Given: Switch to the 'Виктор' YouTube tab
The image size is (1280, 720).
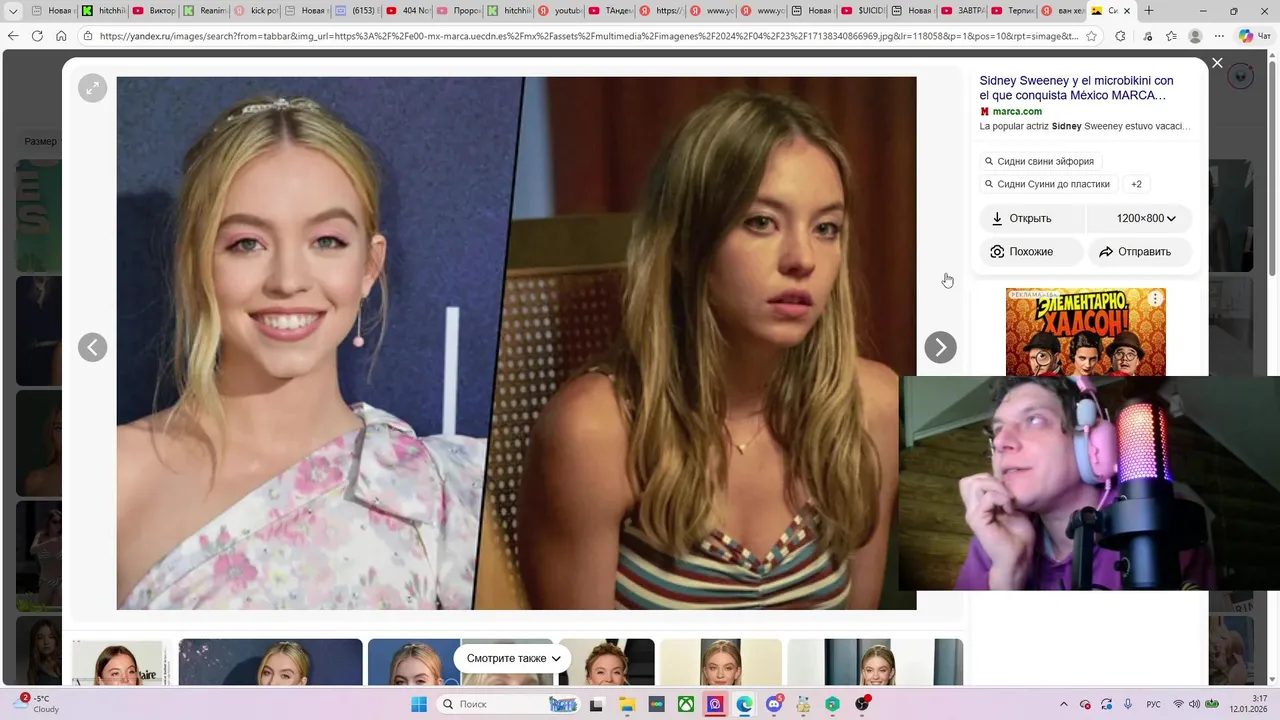Looking at the screenshot, I should coord(153,11).
